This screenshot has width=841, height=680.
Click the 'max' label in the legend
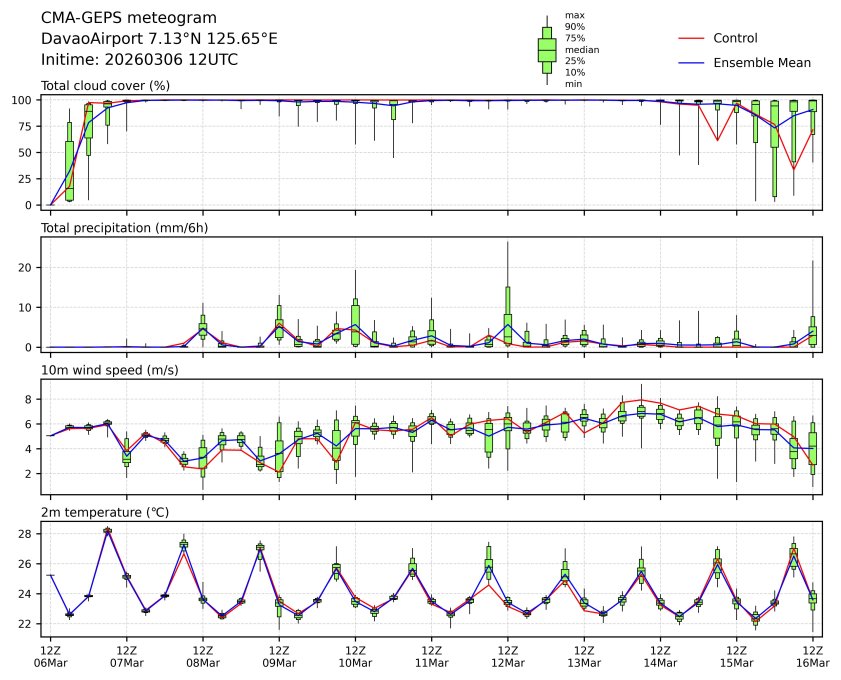click(574, 15)
